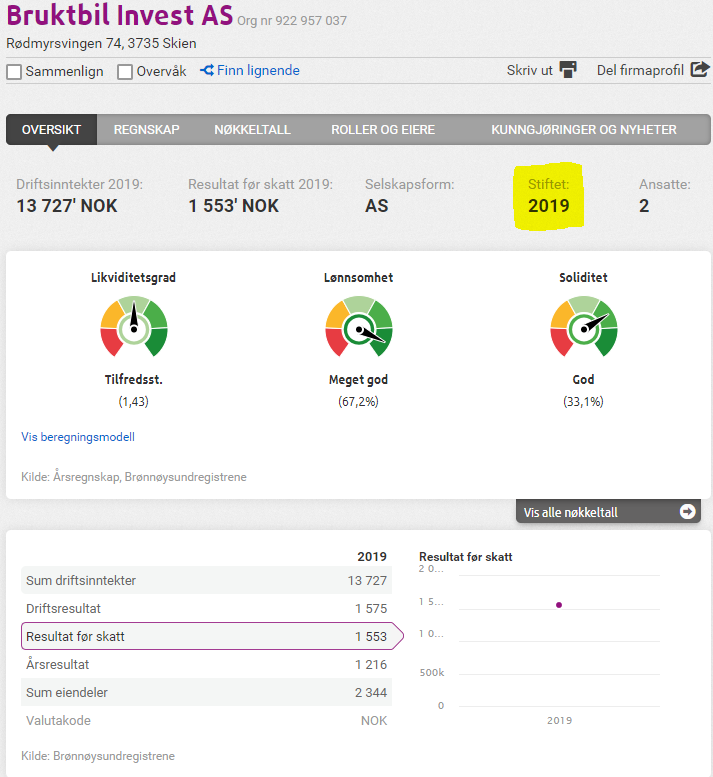This screenshot has width=713, height=777.
Task: Enable the Overvåk checkbox
Action: (125, 72)
